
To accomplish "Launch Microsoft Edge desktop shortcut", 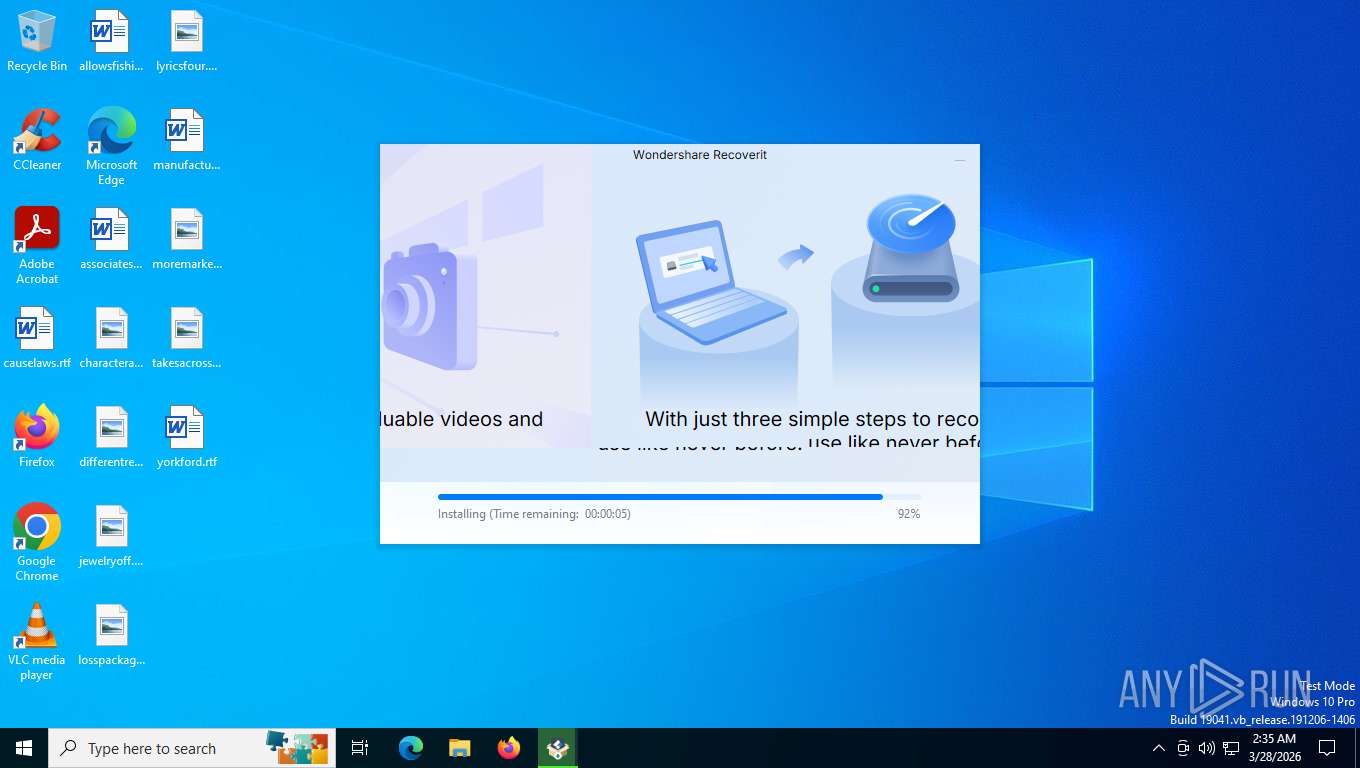I will [111, 147].
